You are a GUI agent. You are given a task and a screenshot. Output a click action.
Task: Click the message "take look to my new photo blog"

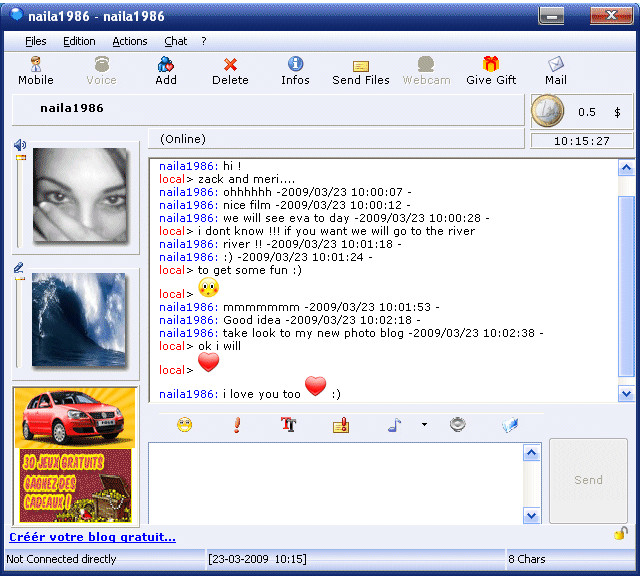(x=313, y=333)
